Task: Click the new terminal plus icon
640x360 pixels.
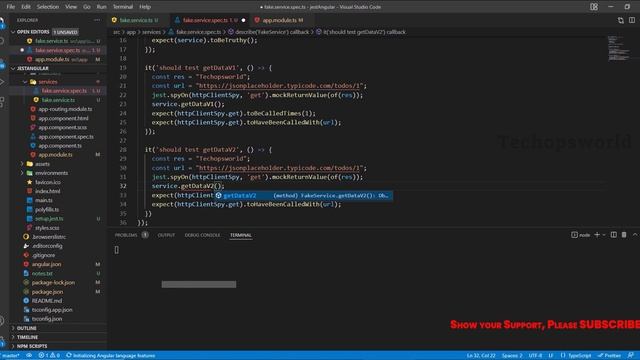Action: [597, 235]
